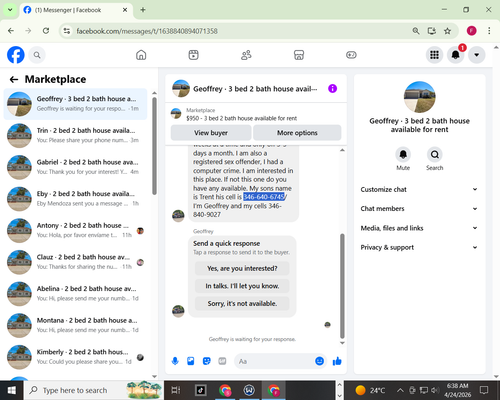The width and height of the screenshot is (500, 400).
Task: Click the profile picture in right panel
Action: 419,97
